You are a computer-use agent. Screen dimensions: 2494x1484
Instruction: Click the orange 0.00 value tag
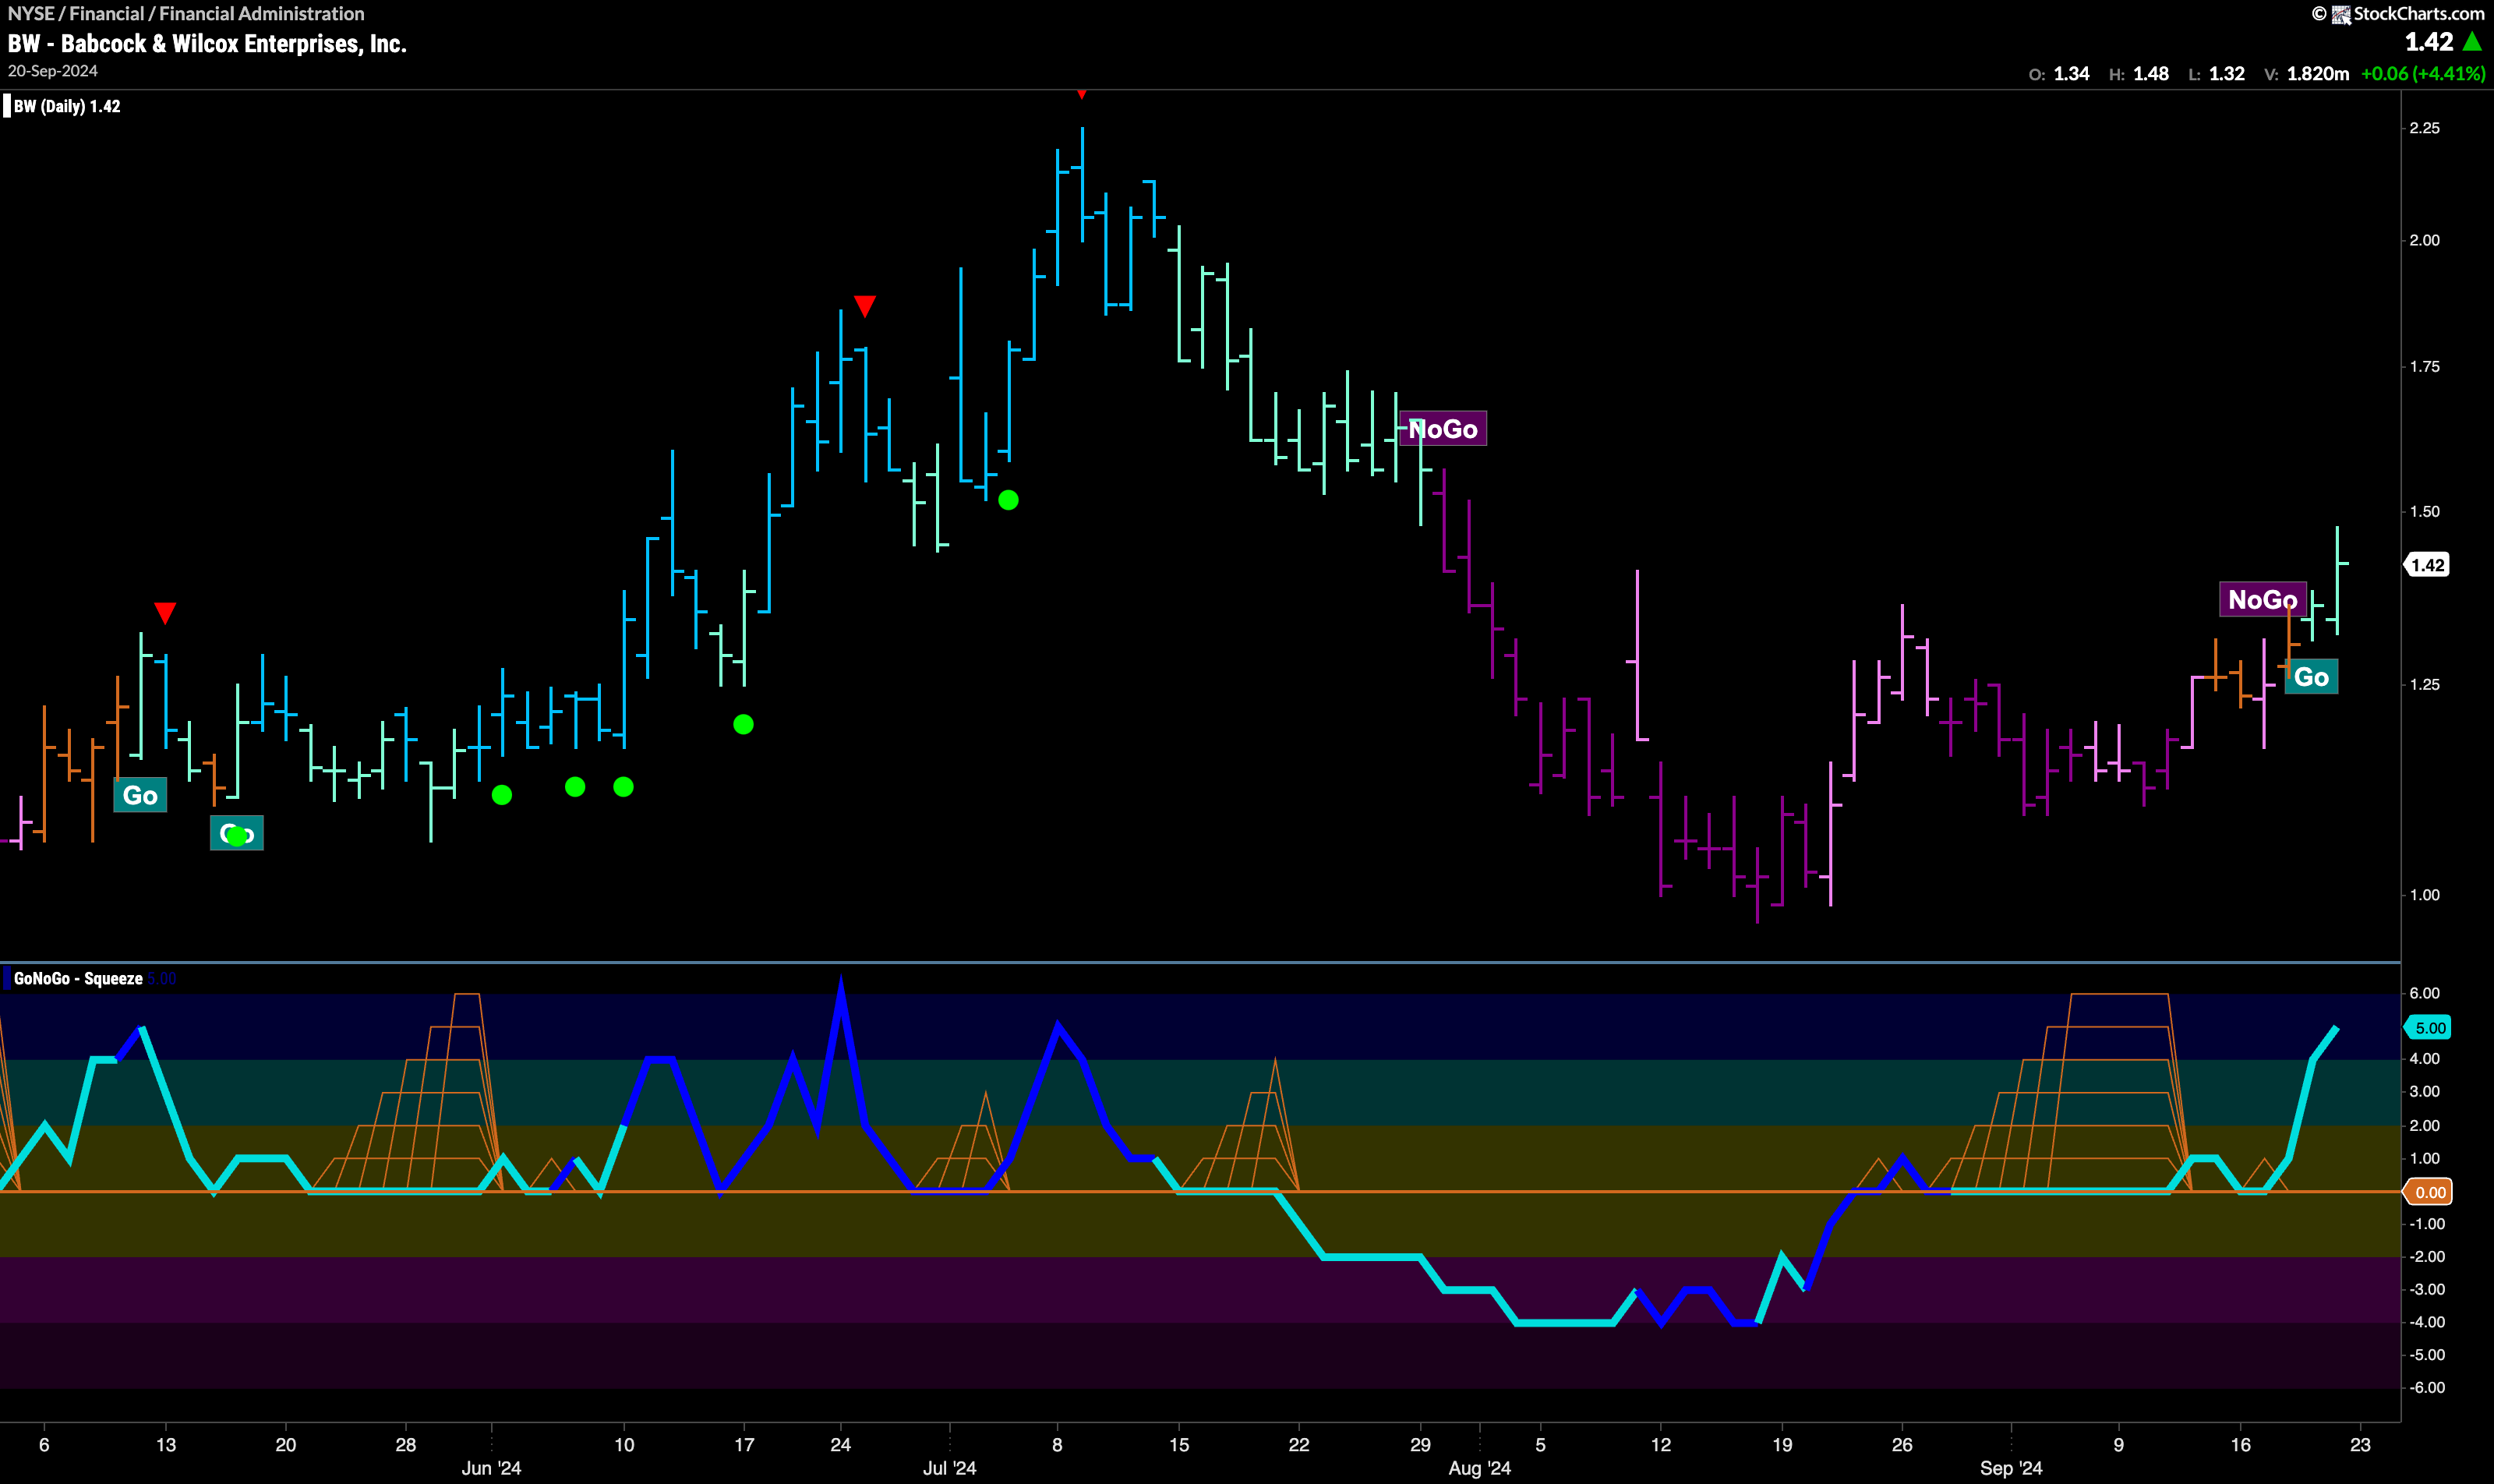click(2428, 1192)
